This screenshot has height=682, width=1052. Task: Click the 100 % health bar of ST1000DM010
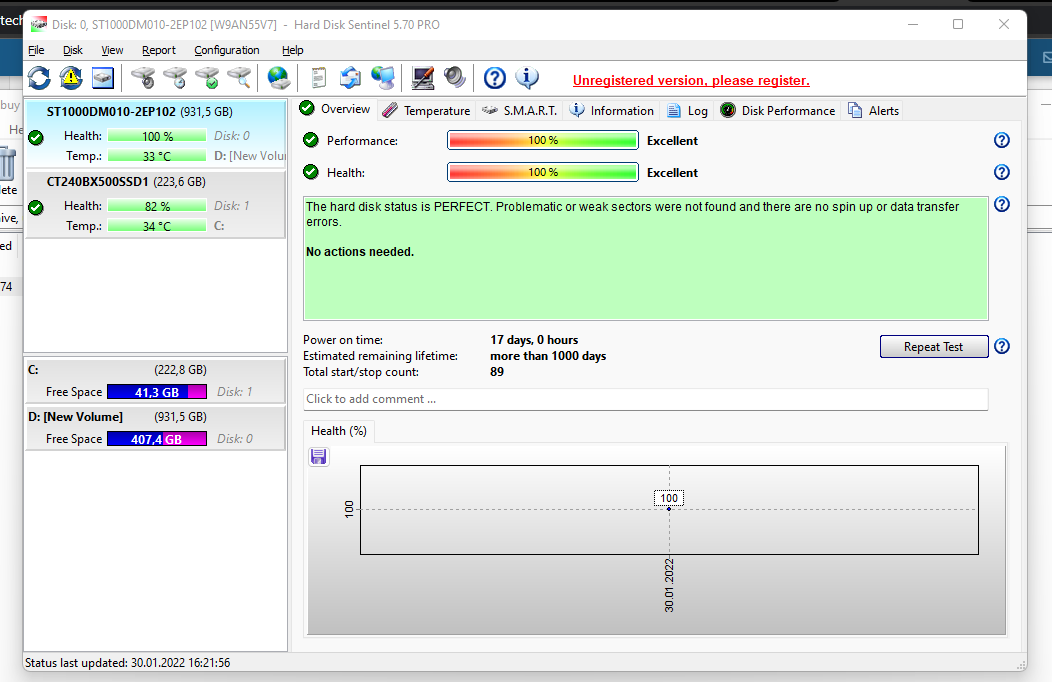[157, 136]
